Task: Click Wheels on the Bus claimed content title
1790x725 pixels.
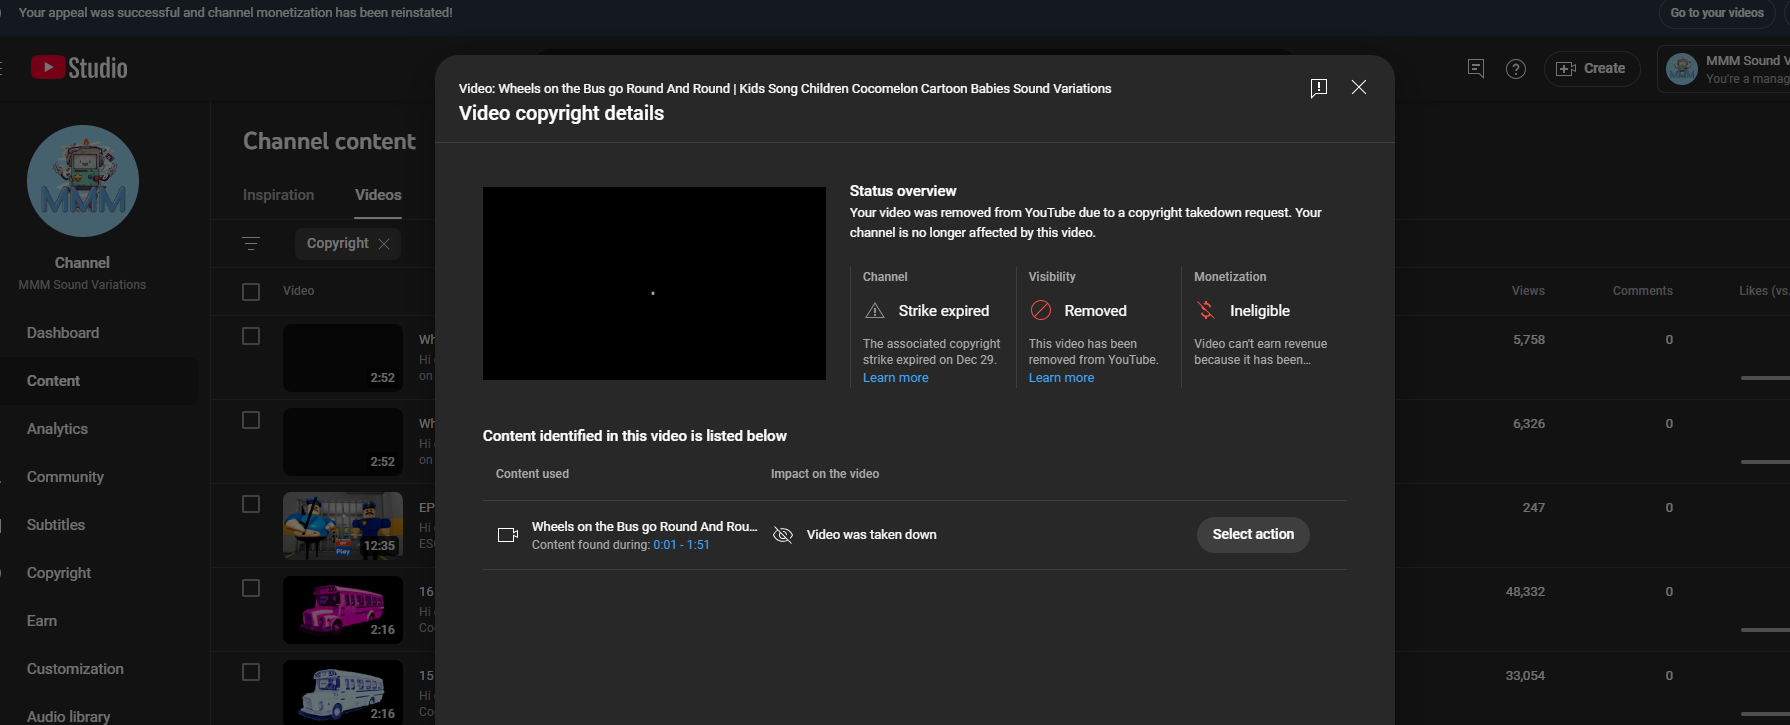Action: tap(645, 527)
